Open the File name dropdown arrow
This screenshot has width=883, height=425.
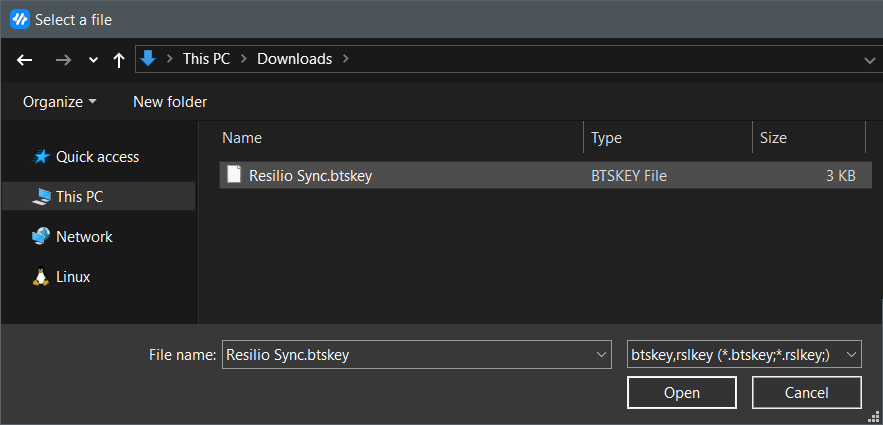coord(600,355)
